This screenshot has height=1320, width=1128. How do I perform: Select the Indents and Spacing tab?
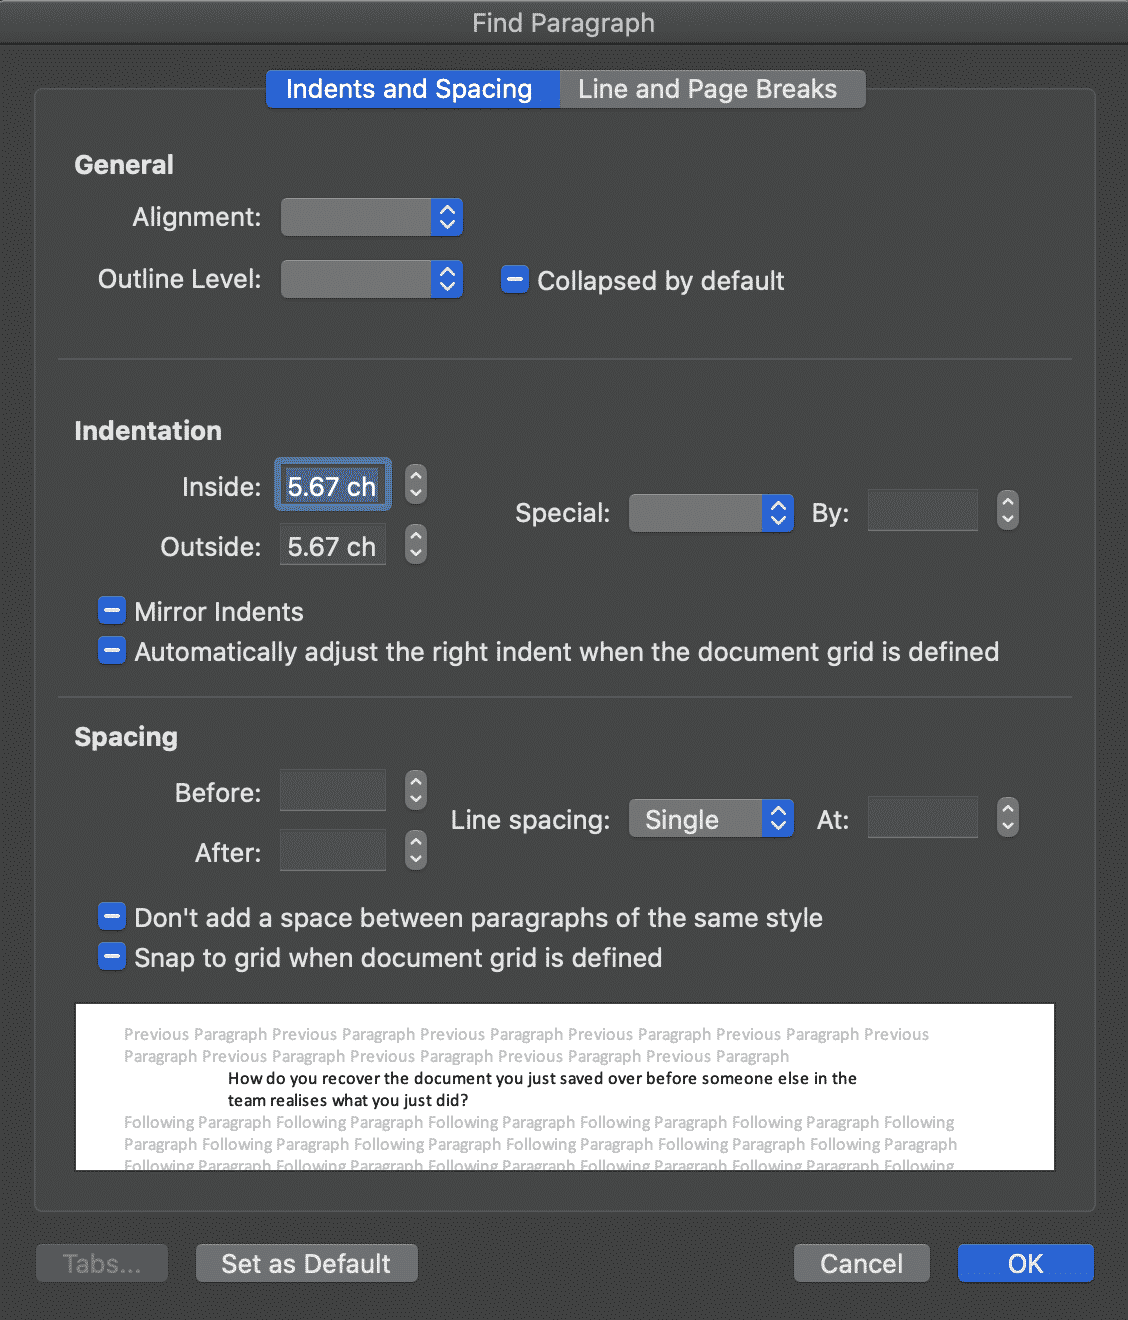[409, 89]
